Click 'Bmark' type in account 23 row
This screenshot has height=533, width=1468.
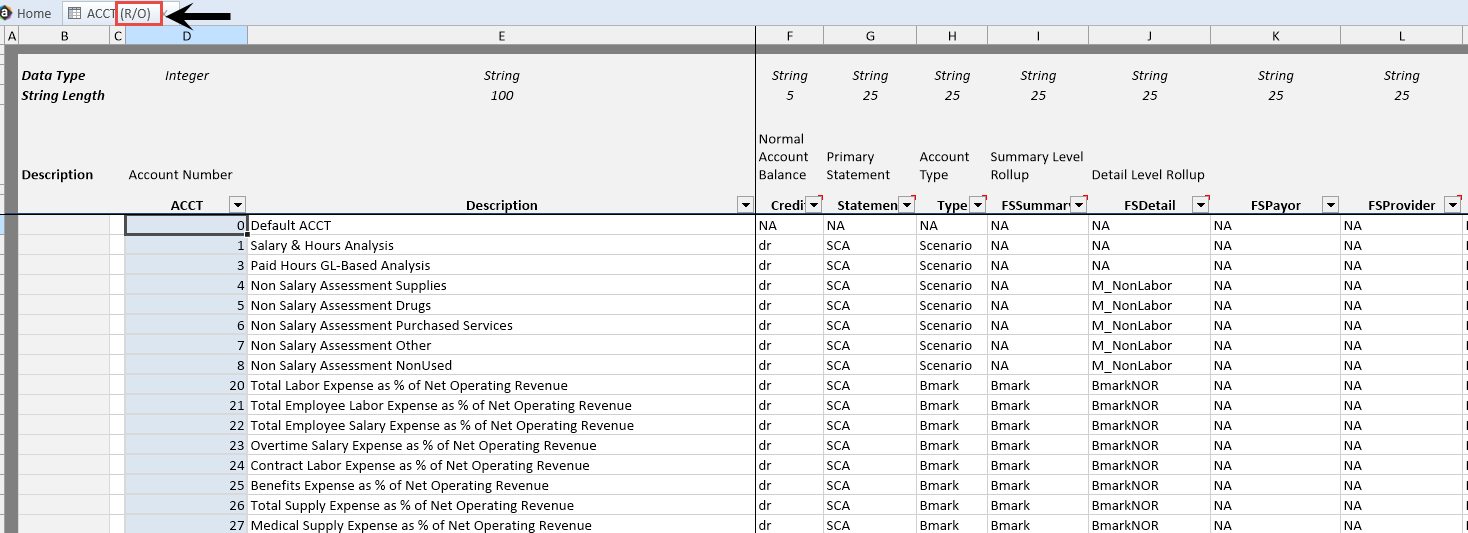tap(952, 445)
